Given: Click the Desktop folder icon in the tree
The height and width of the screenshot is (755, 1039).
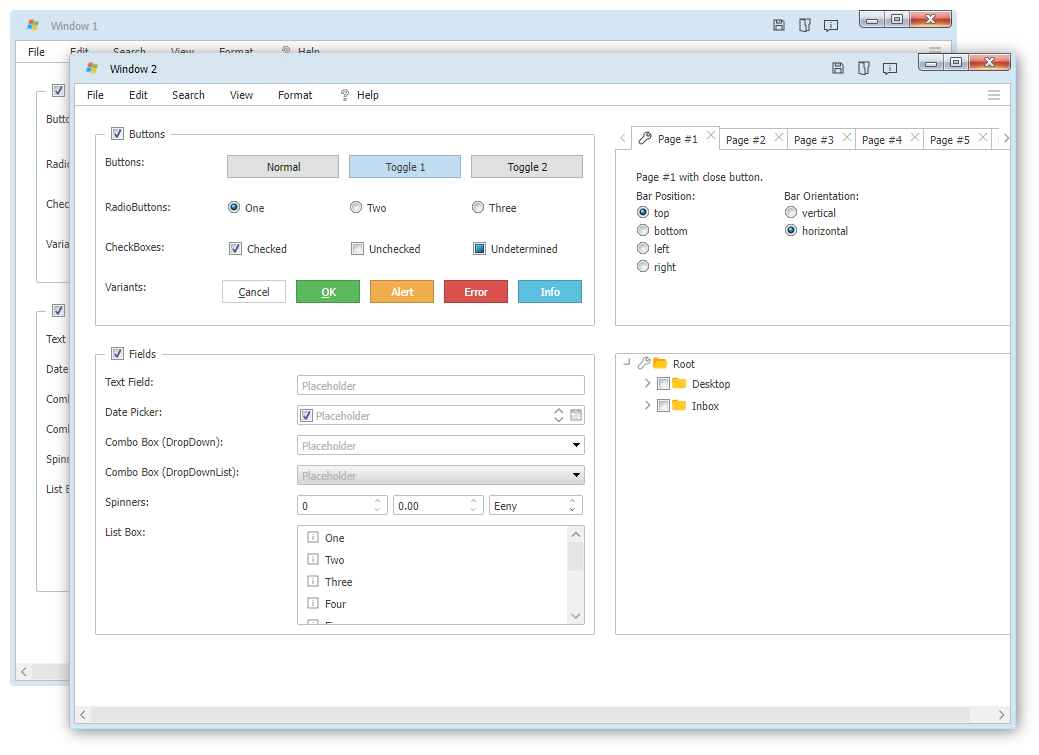Looking at the screenshot, I should [679, 383].
